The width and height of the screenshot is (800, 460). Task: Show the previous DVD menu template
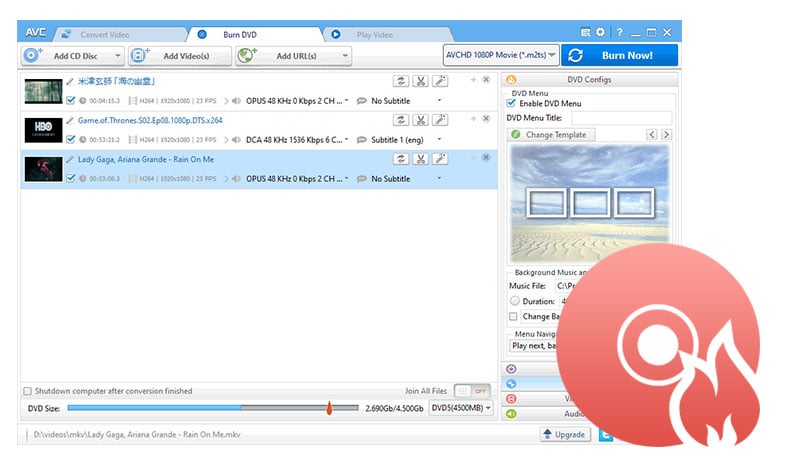(x=652, y=135)
